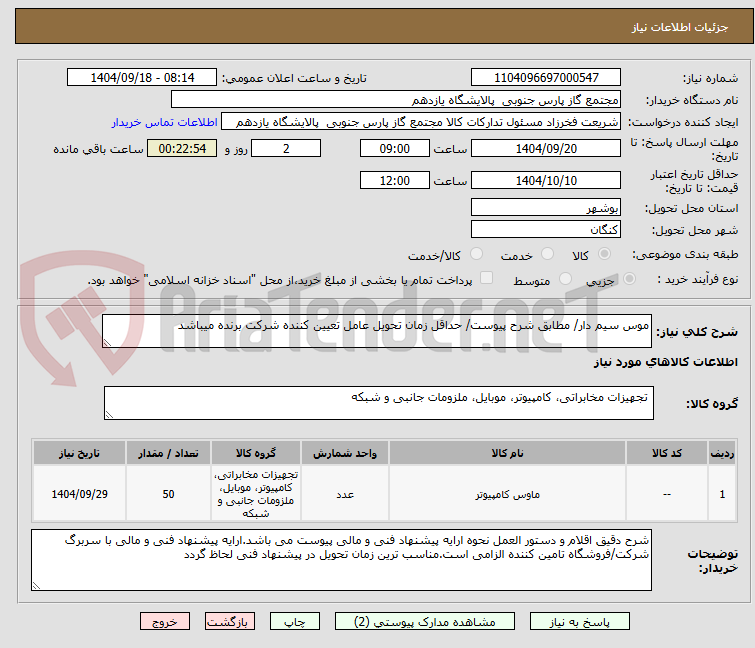This screenshot has width=755, height=648.
Task: Click the need number field 1104096697000547
Action: tap(546, 78)
